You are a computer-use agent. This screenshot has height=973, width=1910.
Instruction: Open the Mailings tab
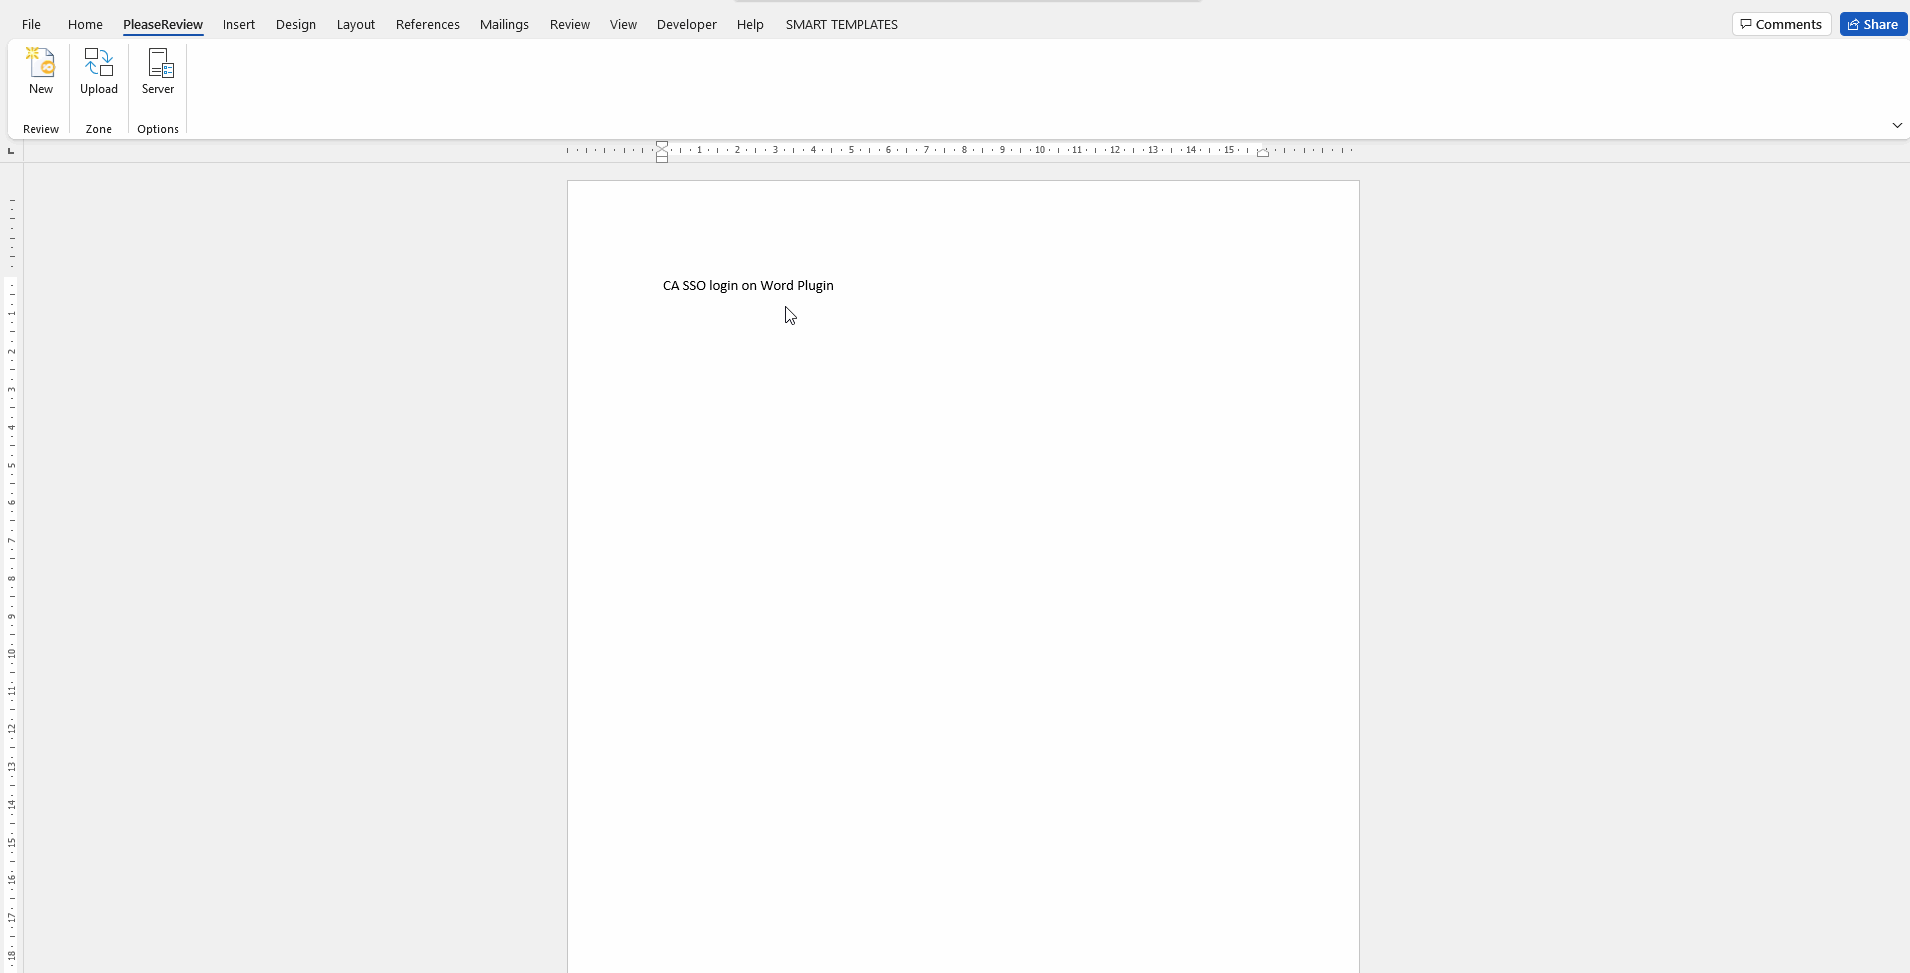pos(504,24)
